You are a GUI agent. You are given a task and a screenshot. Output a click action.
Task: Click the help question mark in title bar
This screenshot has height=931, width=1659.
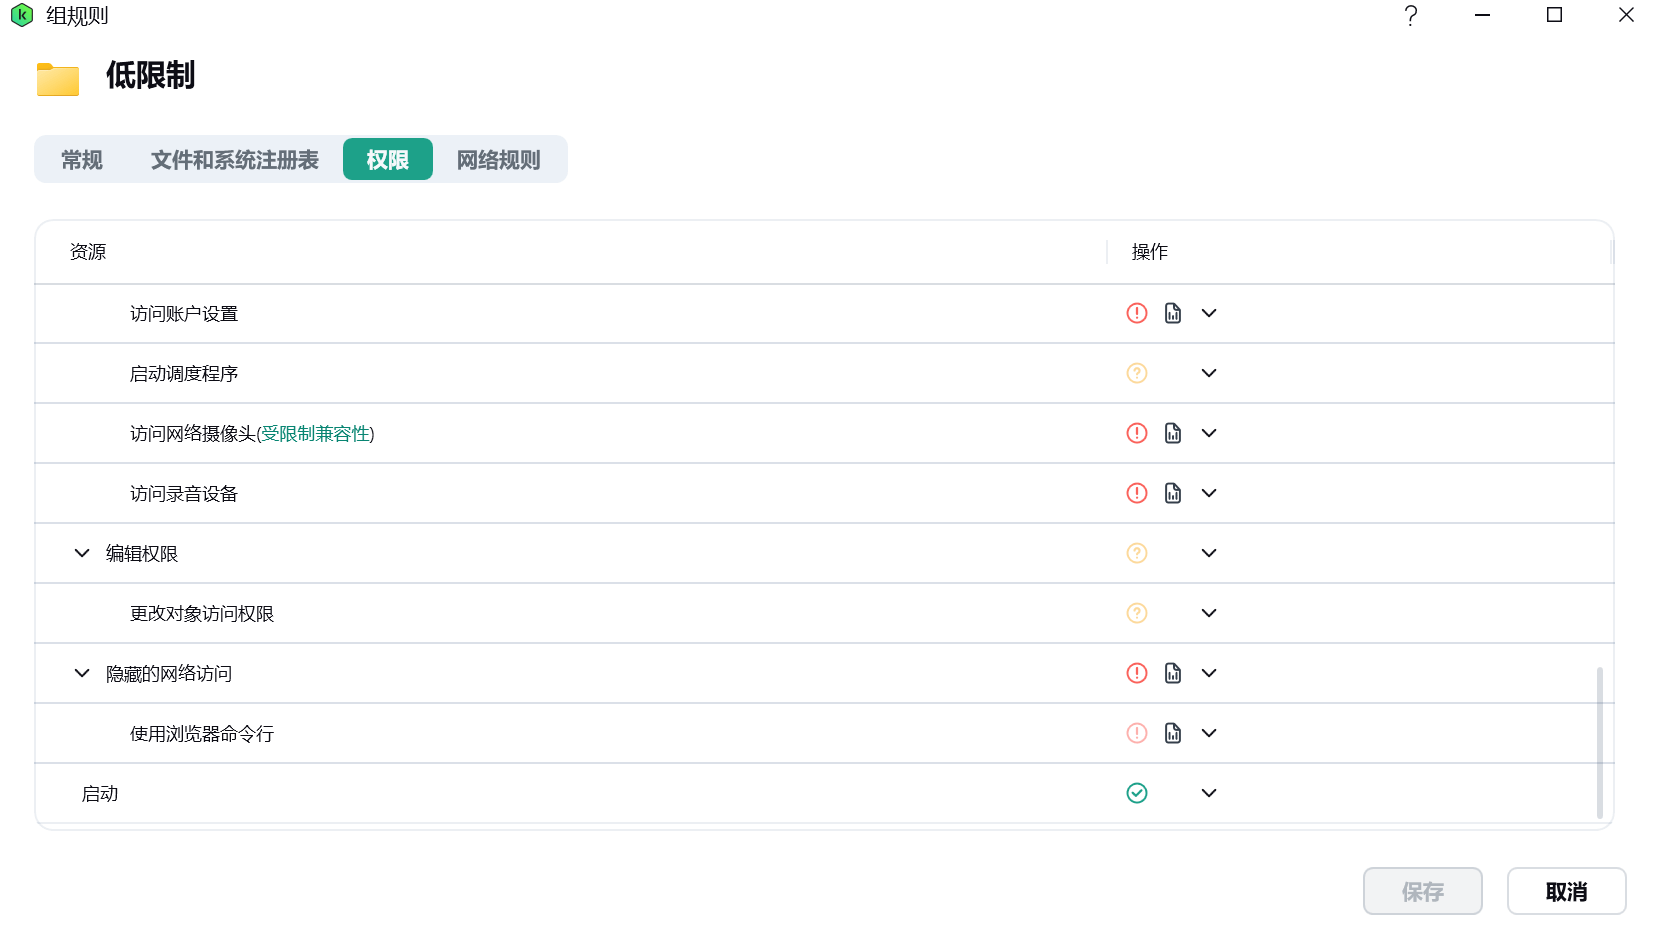pos(1410,15)
